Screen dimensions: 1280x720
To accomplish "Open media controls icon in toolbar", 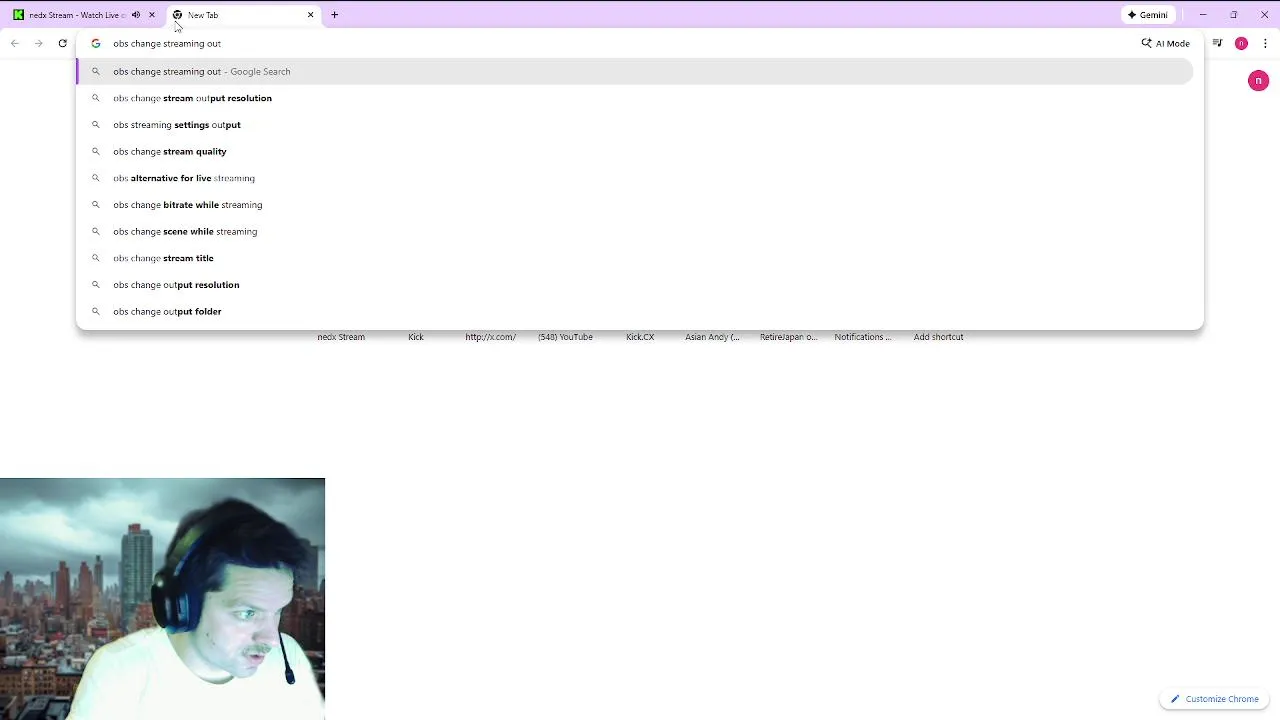I will [1217, 43].
